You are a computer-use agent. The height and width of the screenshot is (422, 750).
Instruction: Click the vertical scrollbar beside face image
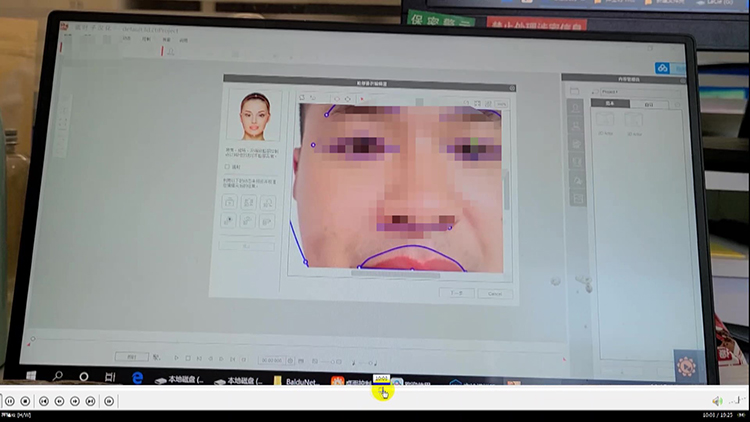pyautogui.click(x=507, y=190)
